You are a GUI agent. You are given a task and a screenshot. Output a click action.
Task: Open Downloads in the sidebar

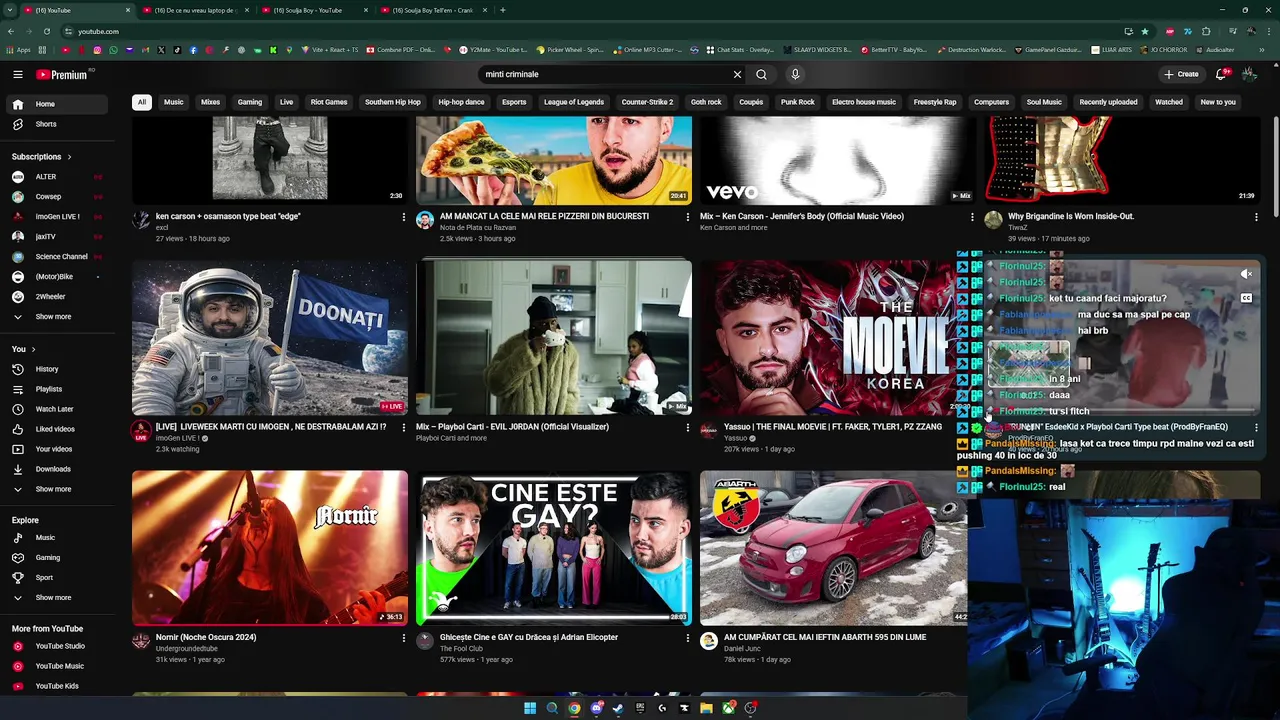click(x=58, y=469)
